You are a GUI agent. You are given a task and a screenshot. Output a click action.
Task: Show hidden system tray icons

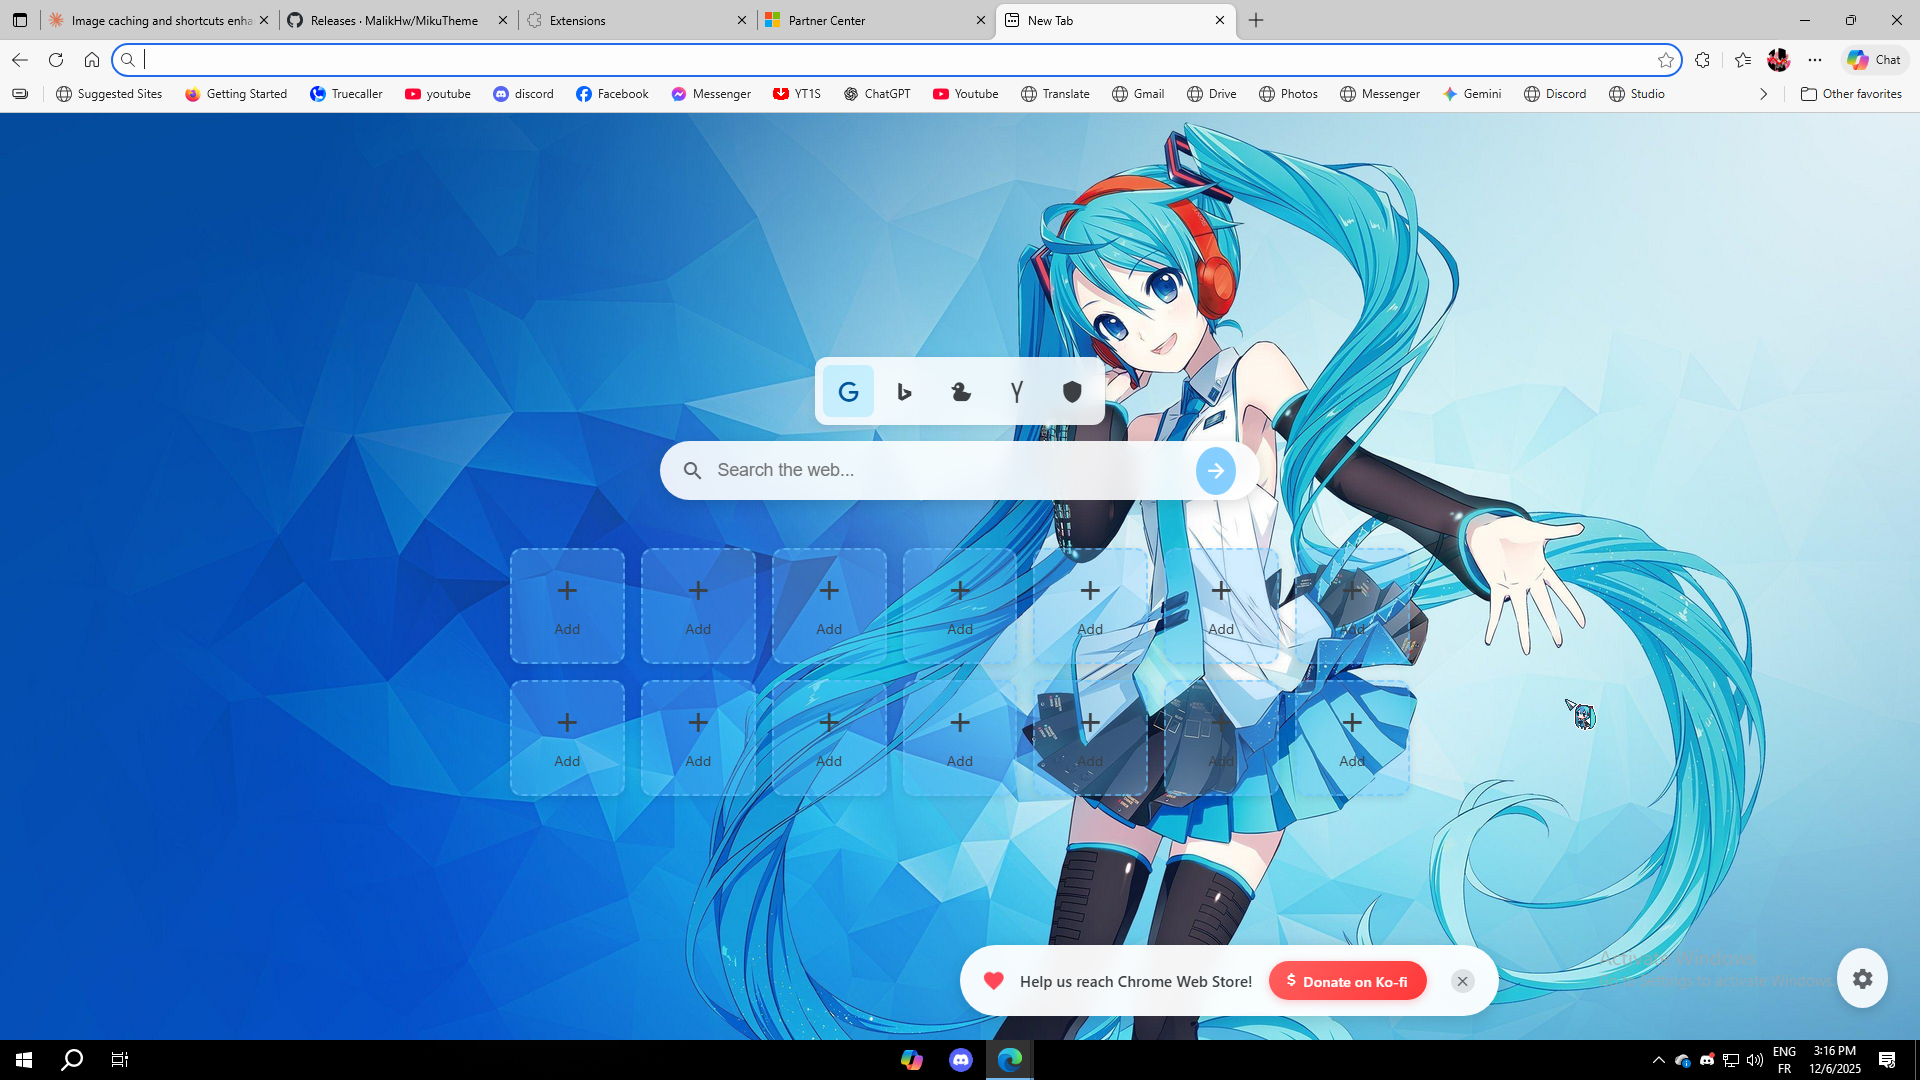tap(1658, 1060)
